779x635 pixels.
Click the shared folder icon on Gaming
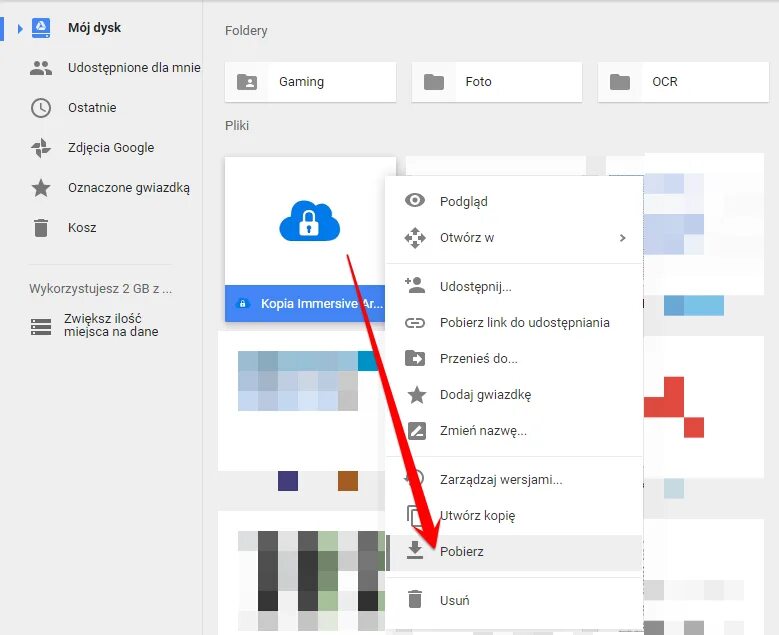pos(247,82)
